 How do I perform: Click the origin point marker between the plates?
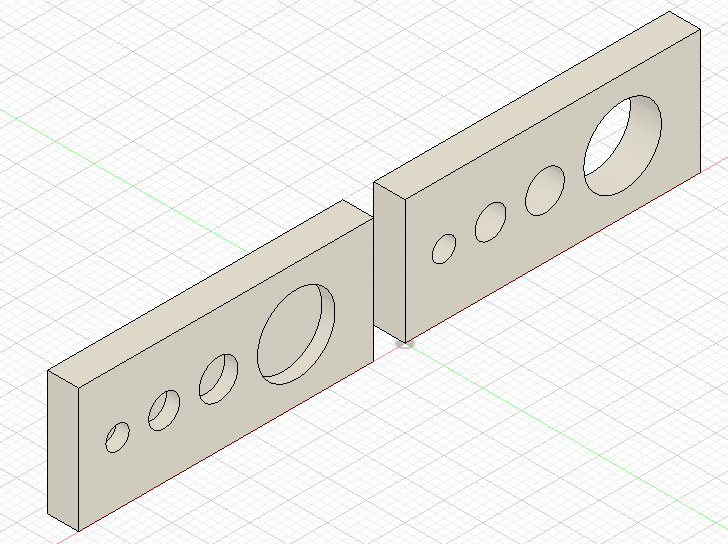405,344
